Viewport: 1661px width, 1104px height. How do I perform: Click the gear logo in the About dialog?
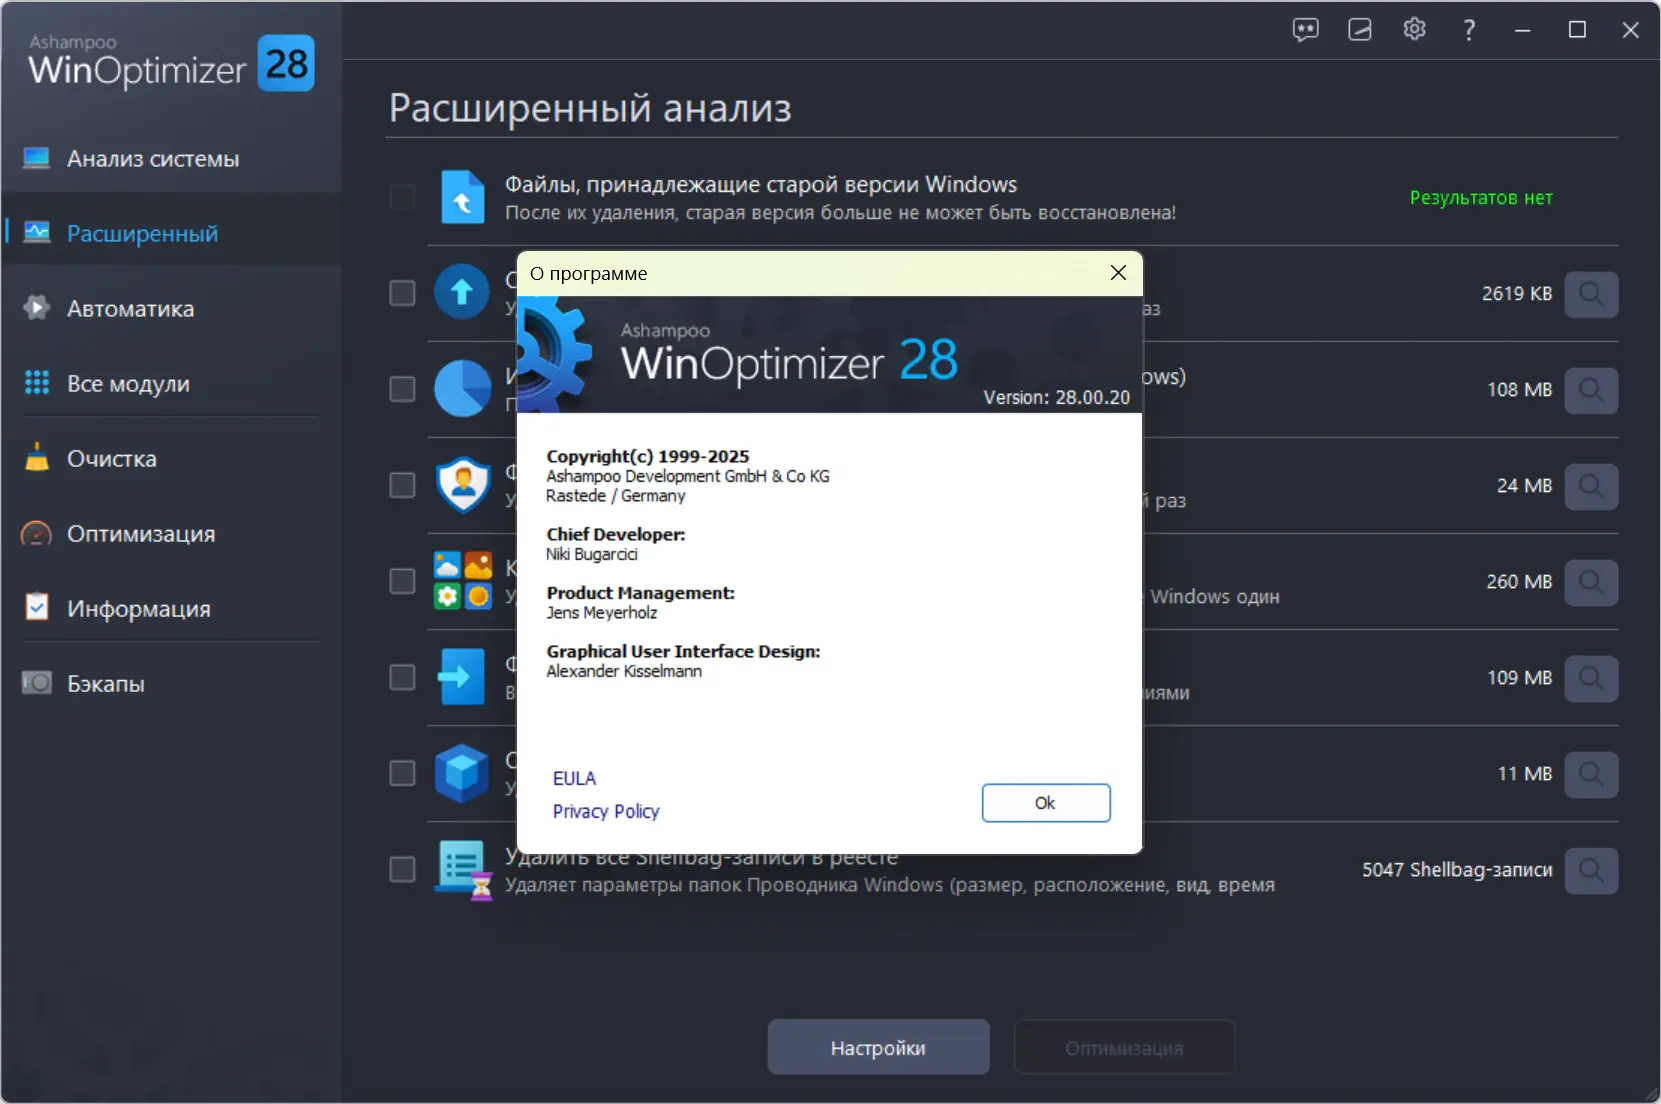pos(556,354)
